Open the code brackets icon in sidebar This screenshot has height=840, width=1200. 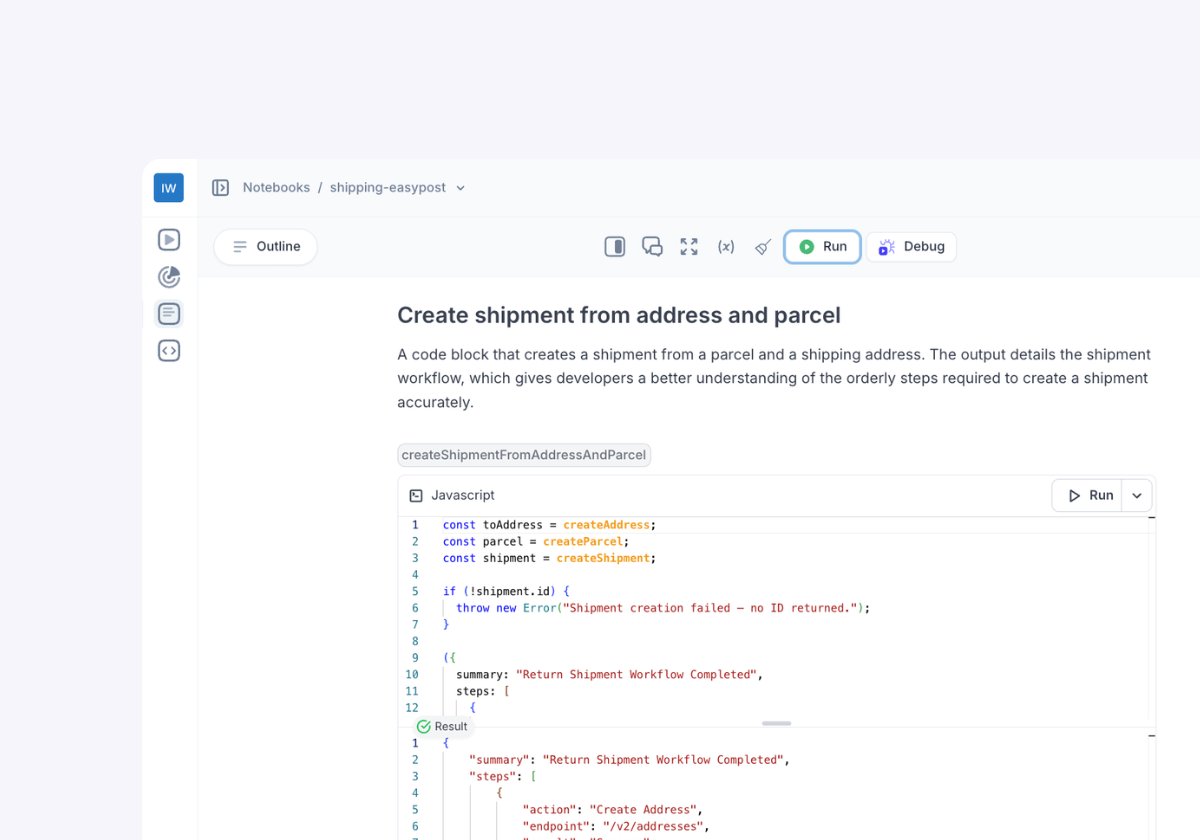(169, 351)
